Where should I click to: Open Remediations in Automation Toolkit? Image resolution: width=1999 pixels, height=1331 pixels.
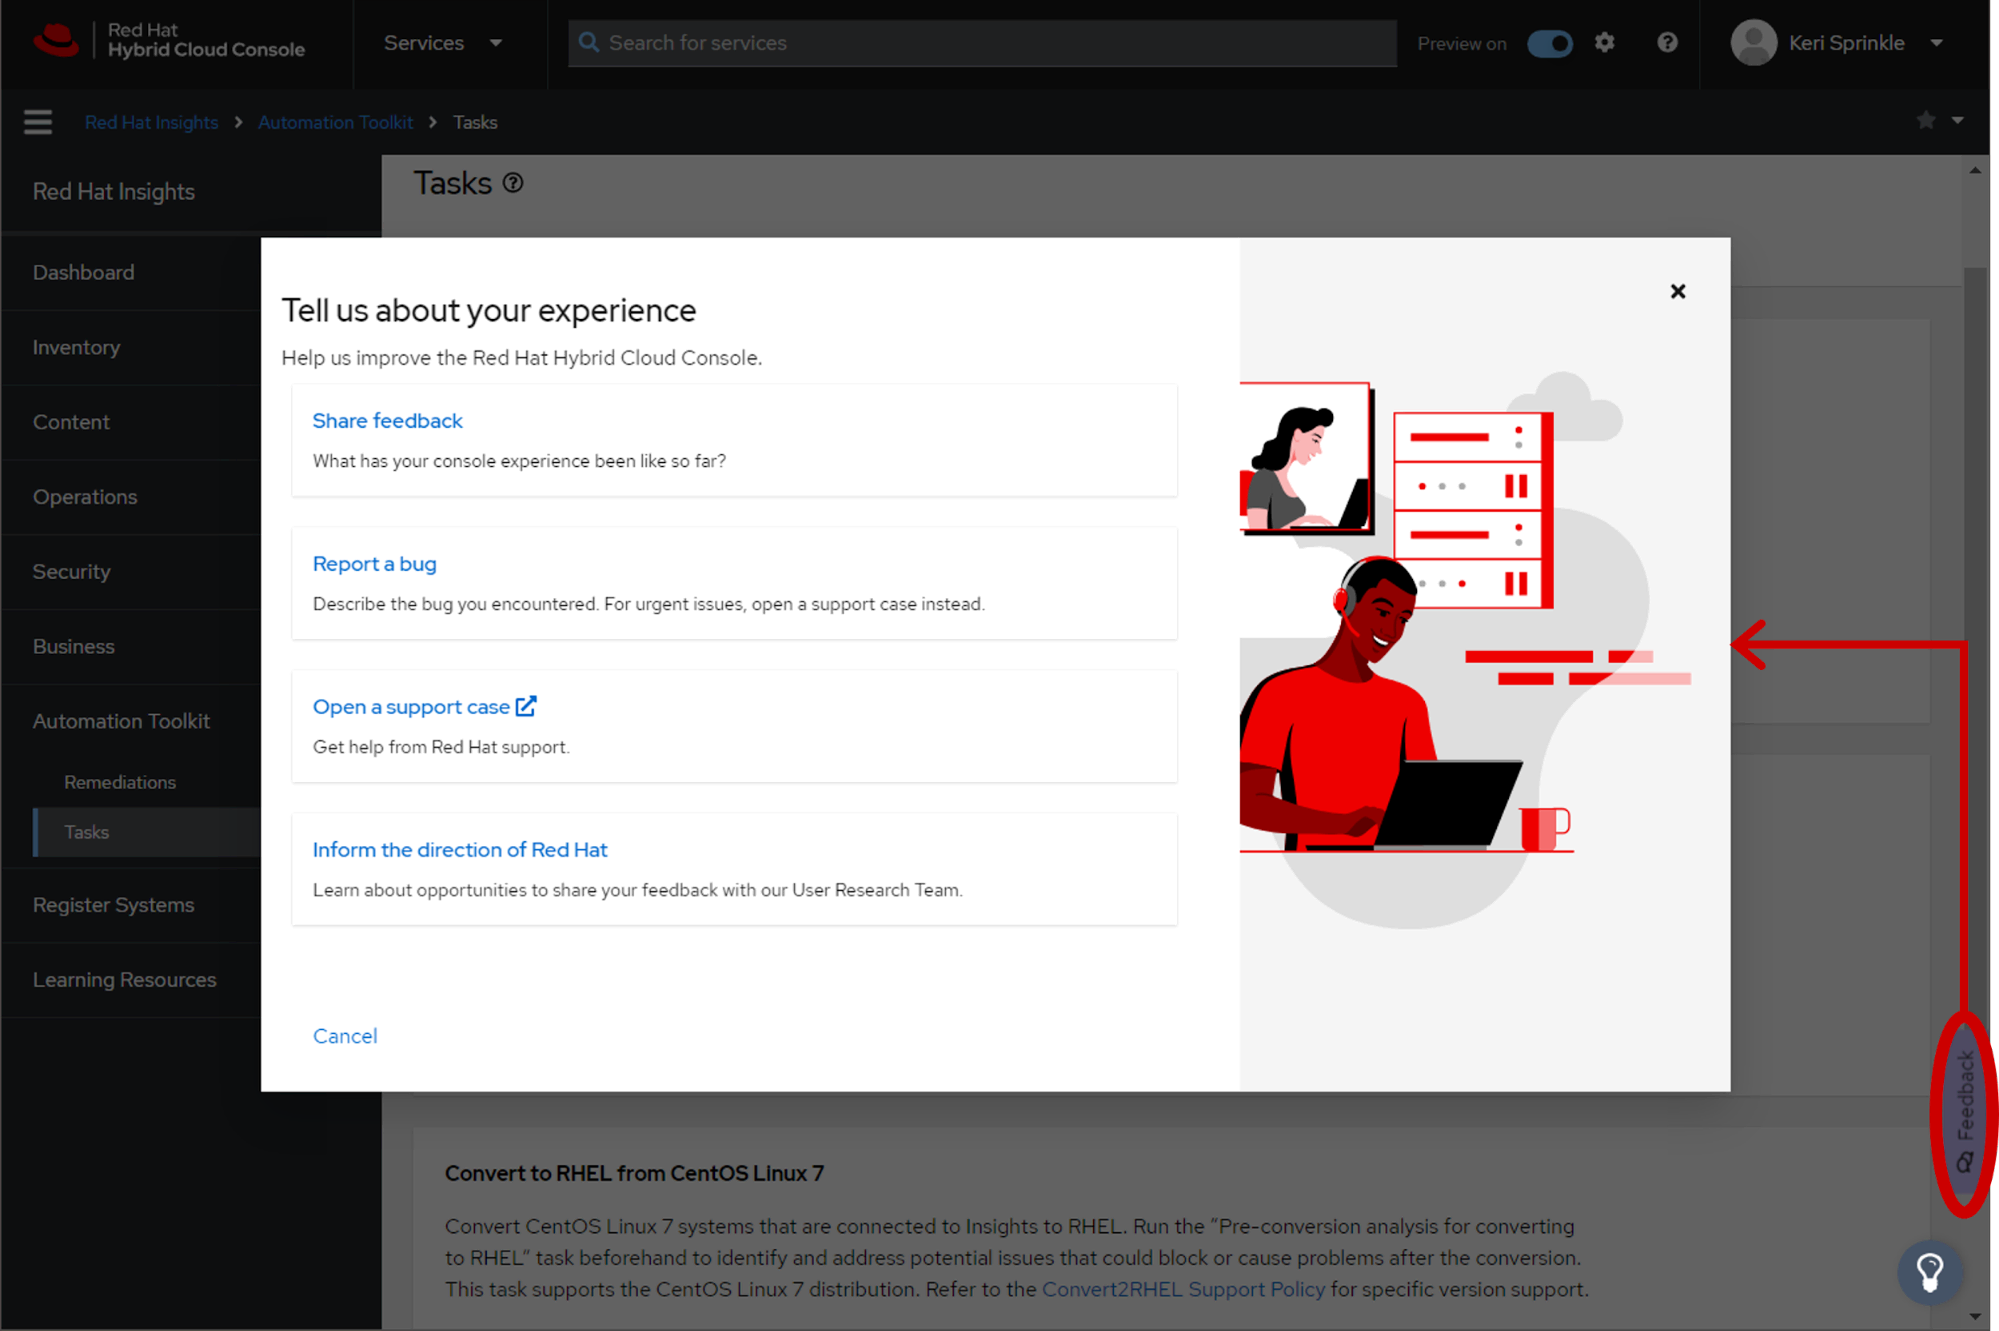[x=120, y=782]
